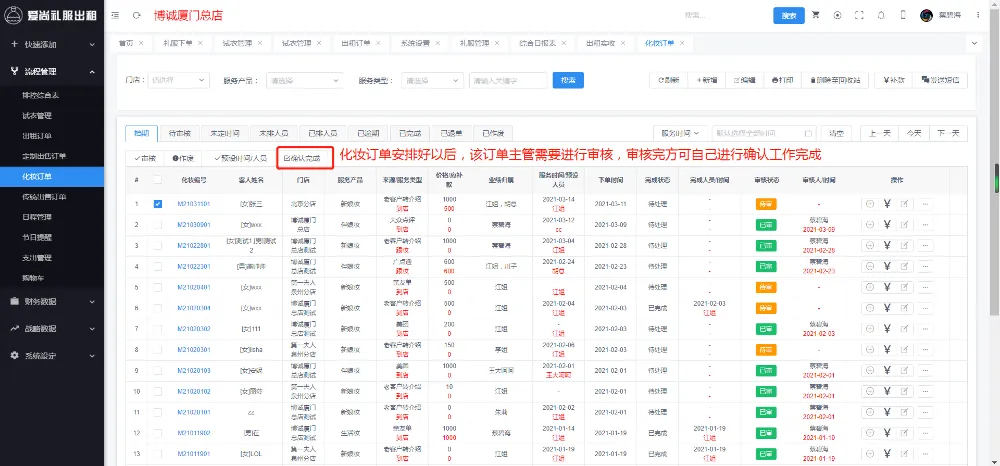Open the shopping cart icon in header
The image size is (1000, 466).
click(816, 15)
